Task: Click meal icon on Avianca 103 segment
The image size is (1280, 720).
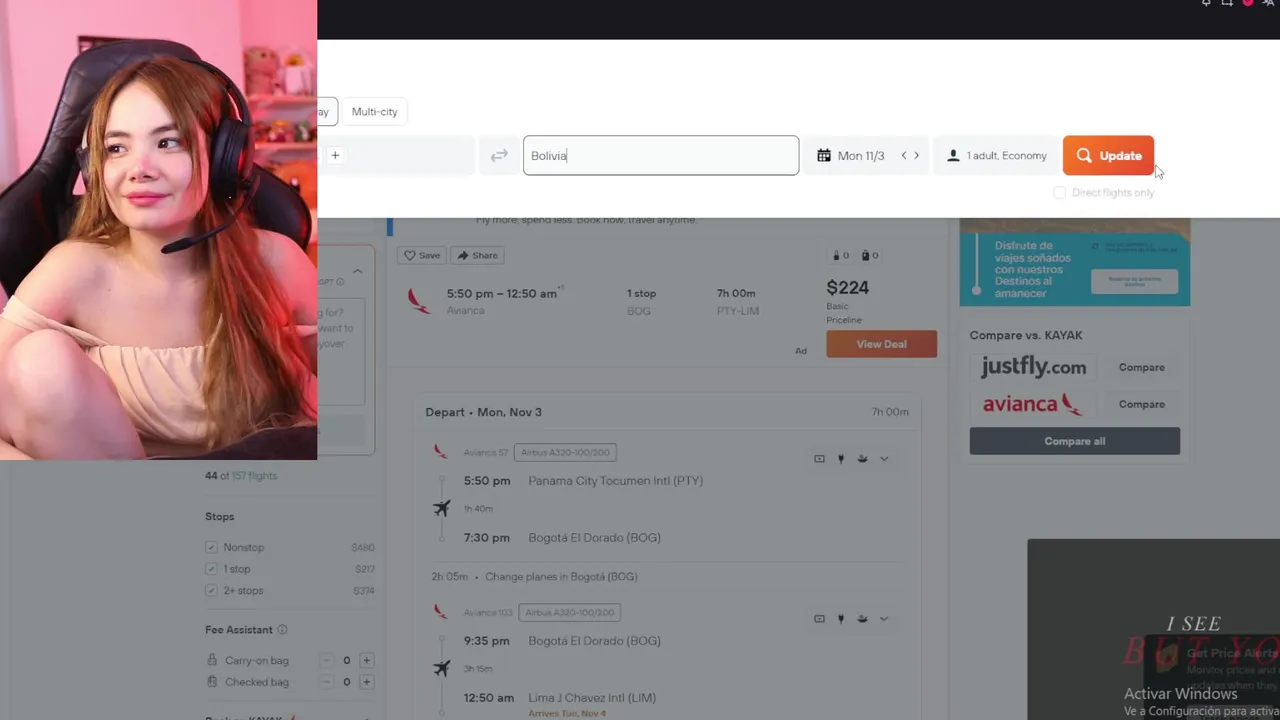Action: pyautogui.click(x=862, y=619)
